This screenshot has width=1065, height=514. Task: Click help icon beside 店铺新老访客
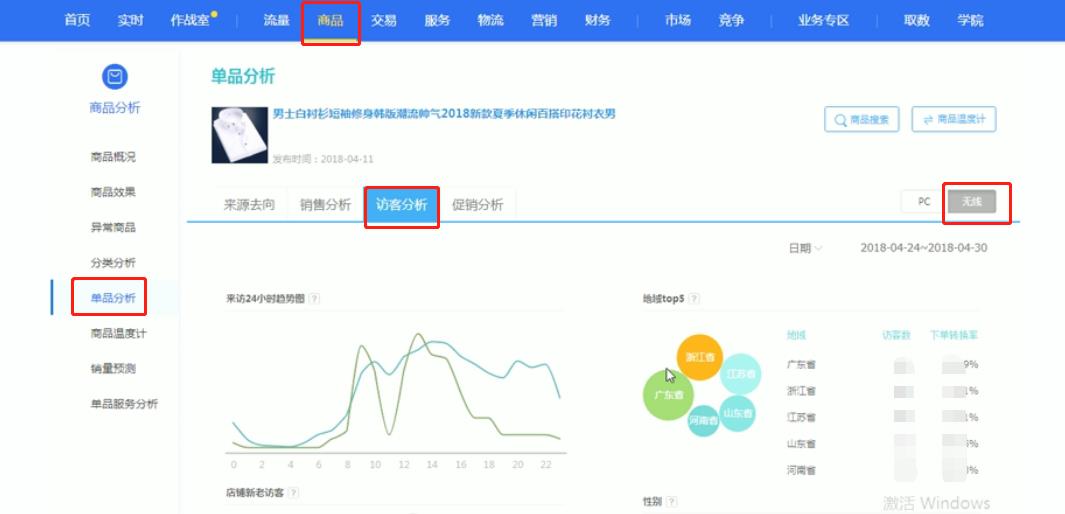293,492
